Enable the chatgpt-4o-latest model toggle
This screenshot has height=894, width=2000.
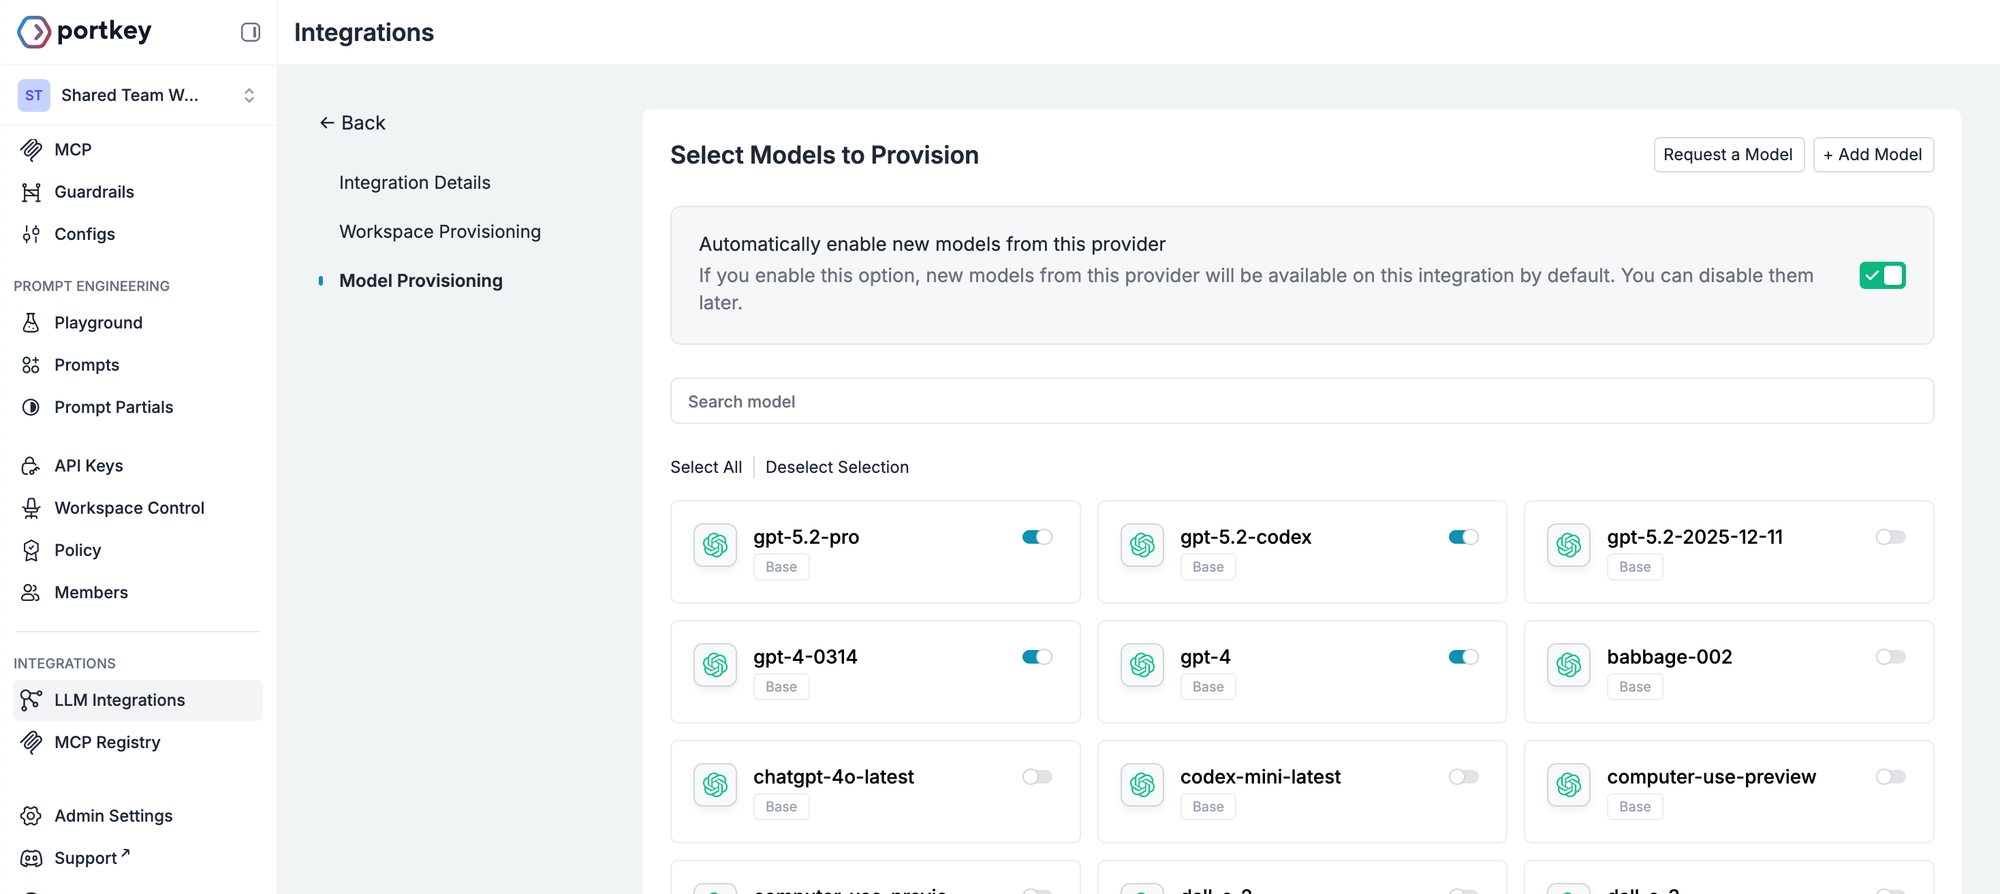coord(1037,777)
